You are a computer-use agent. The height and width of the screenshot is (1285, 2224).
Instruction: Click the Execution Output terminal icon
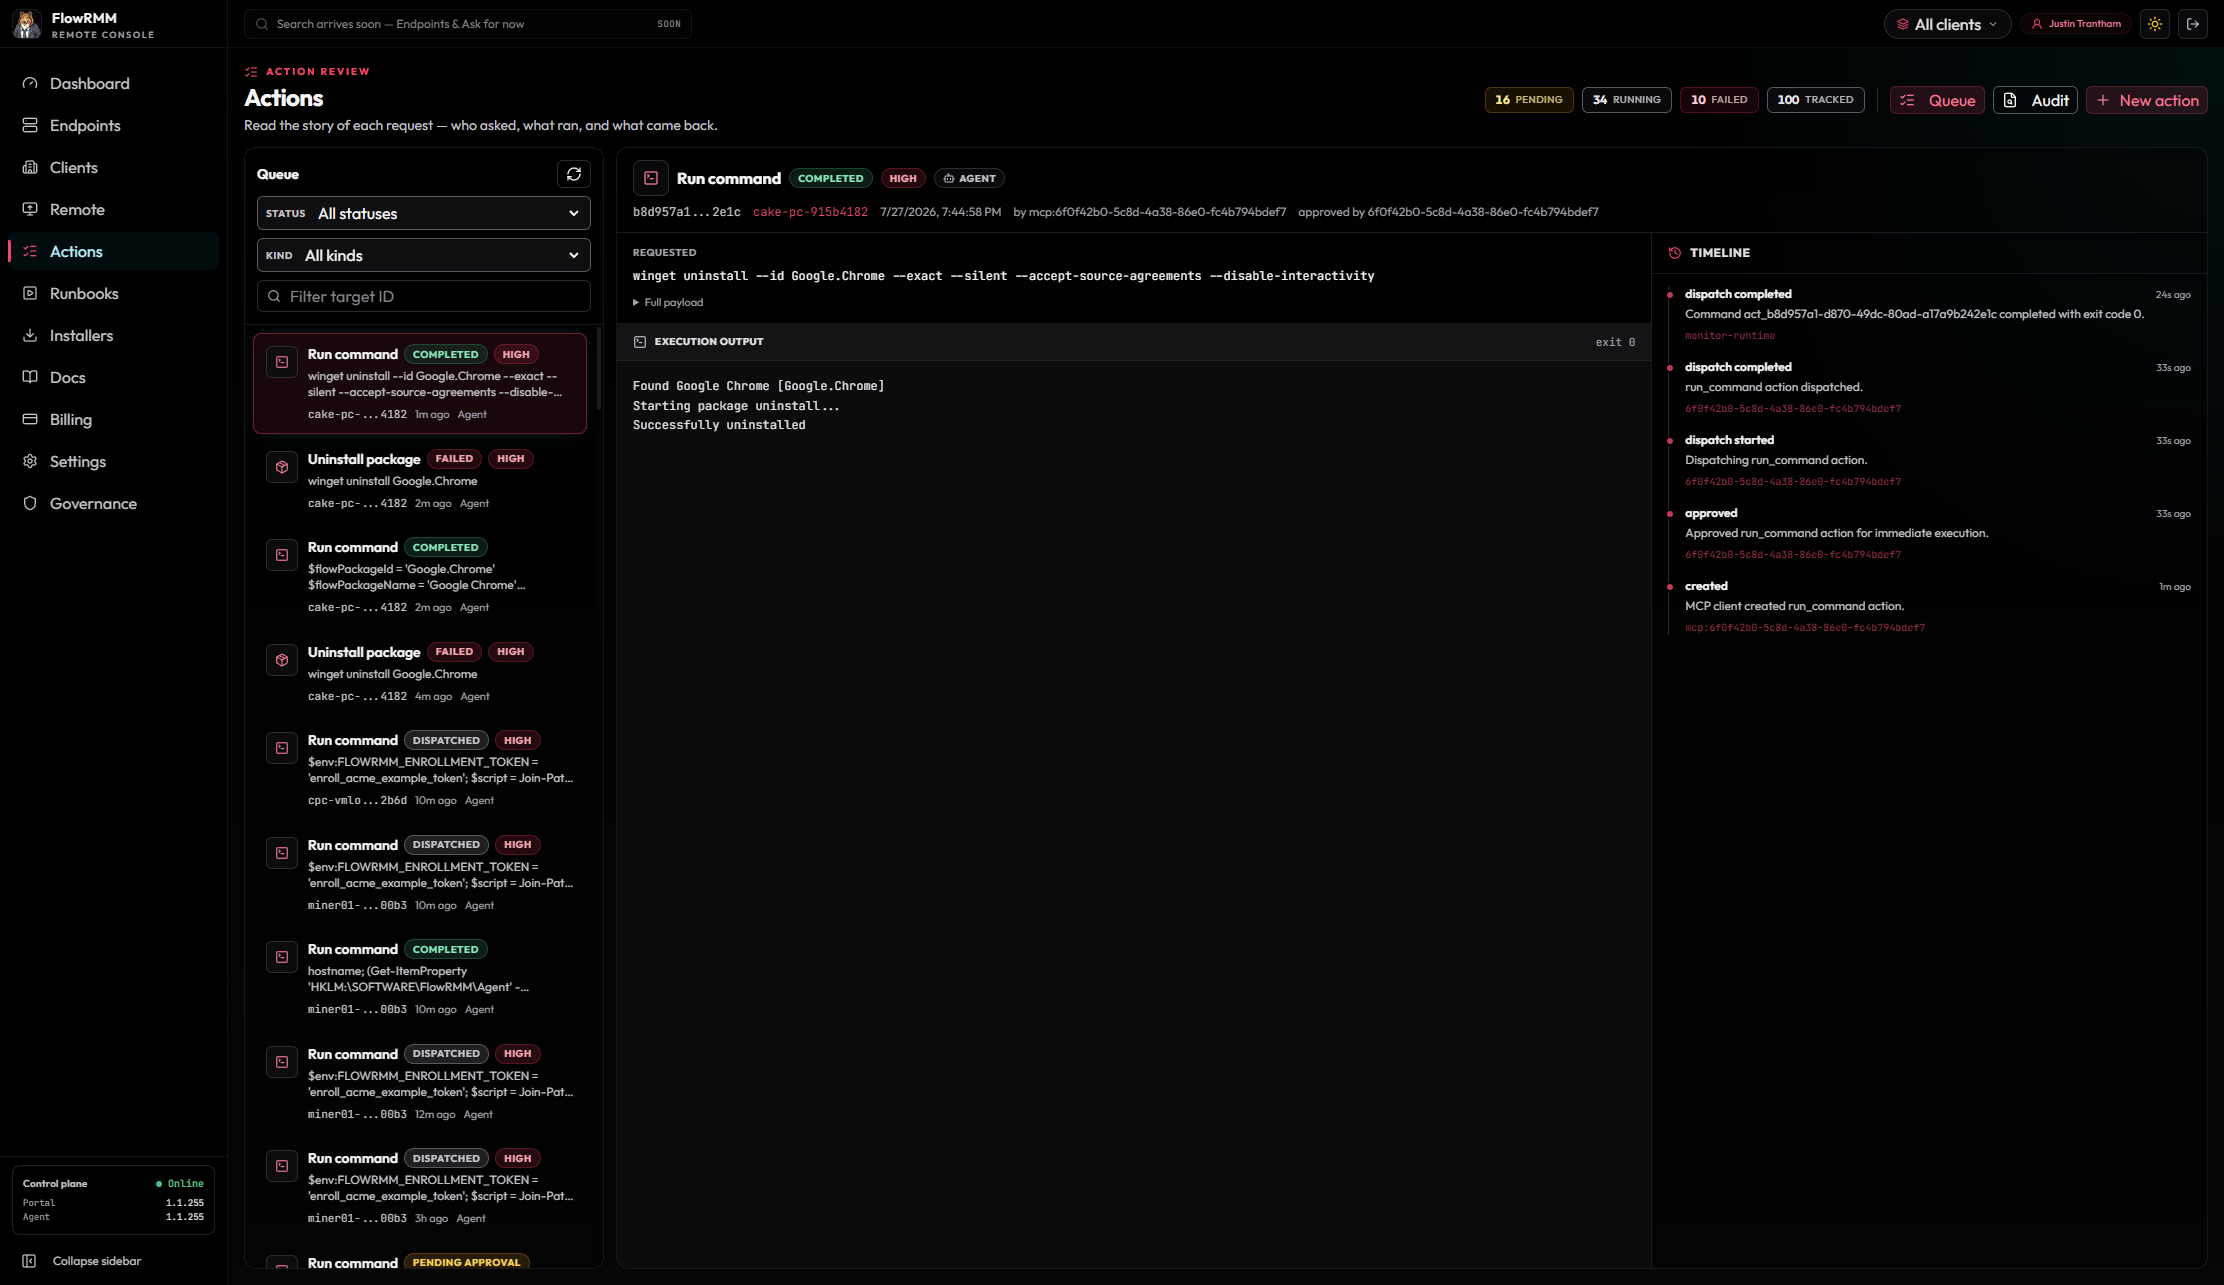click(x=640, y=342)
